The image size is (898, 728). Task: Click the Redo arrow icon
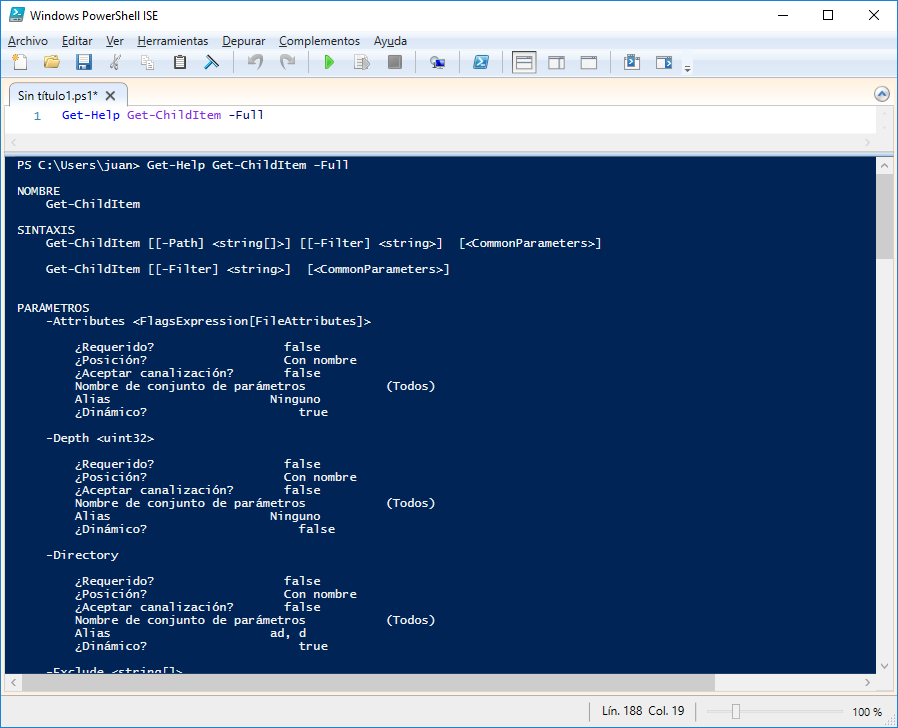pos(287,62)
